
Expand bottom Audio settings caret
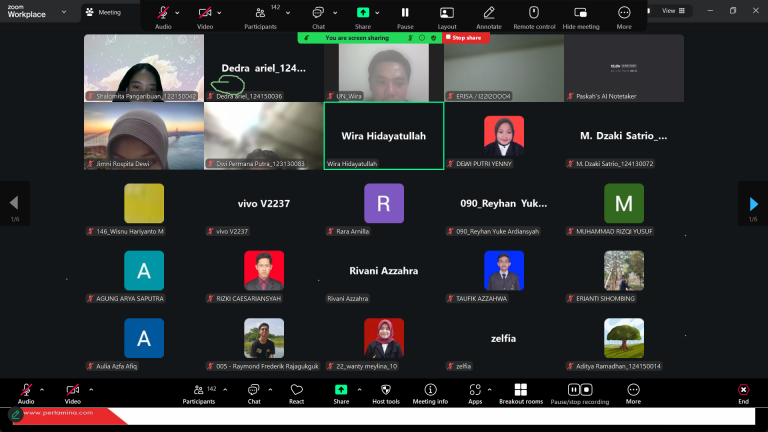[x=42, y=390]
